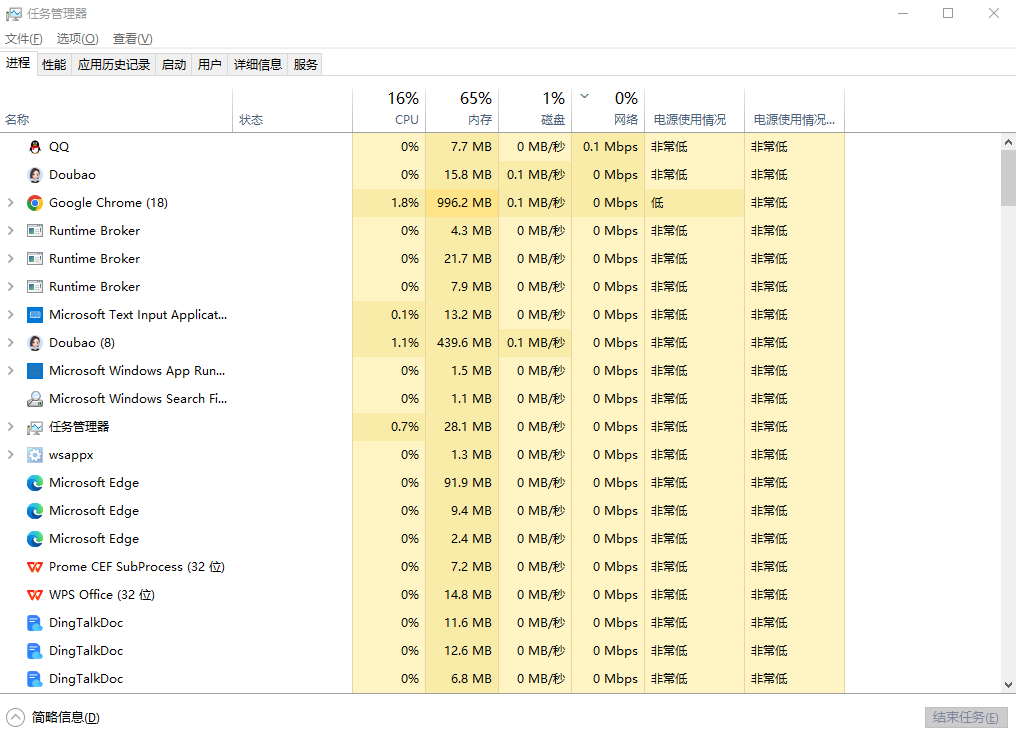Viewport: 1016px width, 738px height.
Task: Expand the Runtime Broker 7.9 MB row
Action: coord(10,286)
